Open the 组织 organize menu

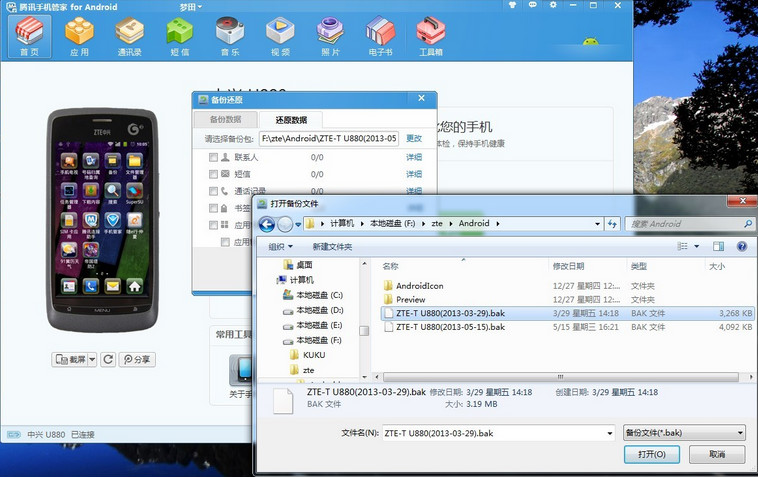point(280,246)
